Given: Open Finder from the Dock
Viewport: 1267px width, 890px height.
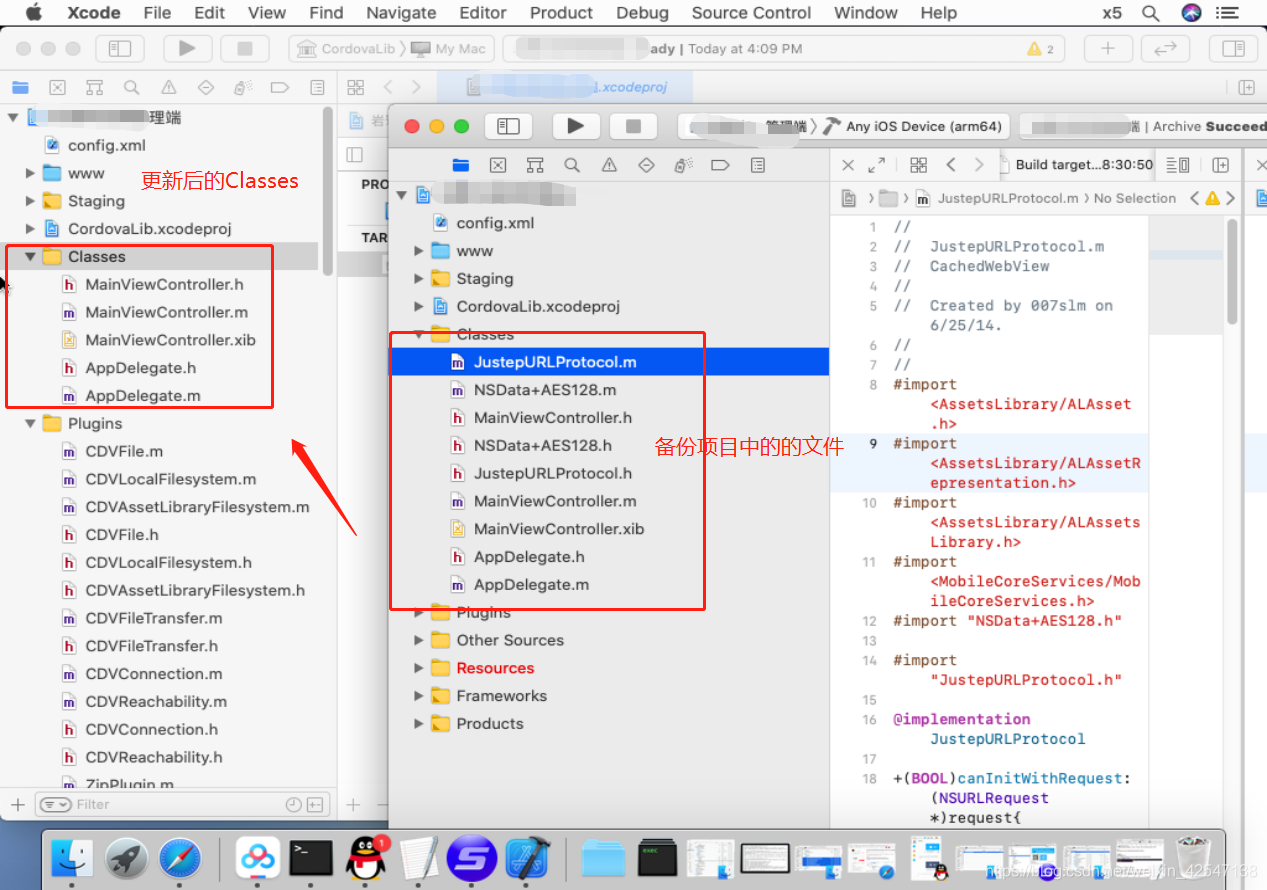Looking at the screenshot, I should (x=72, y=857).
